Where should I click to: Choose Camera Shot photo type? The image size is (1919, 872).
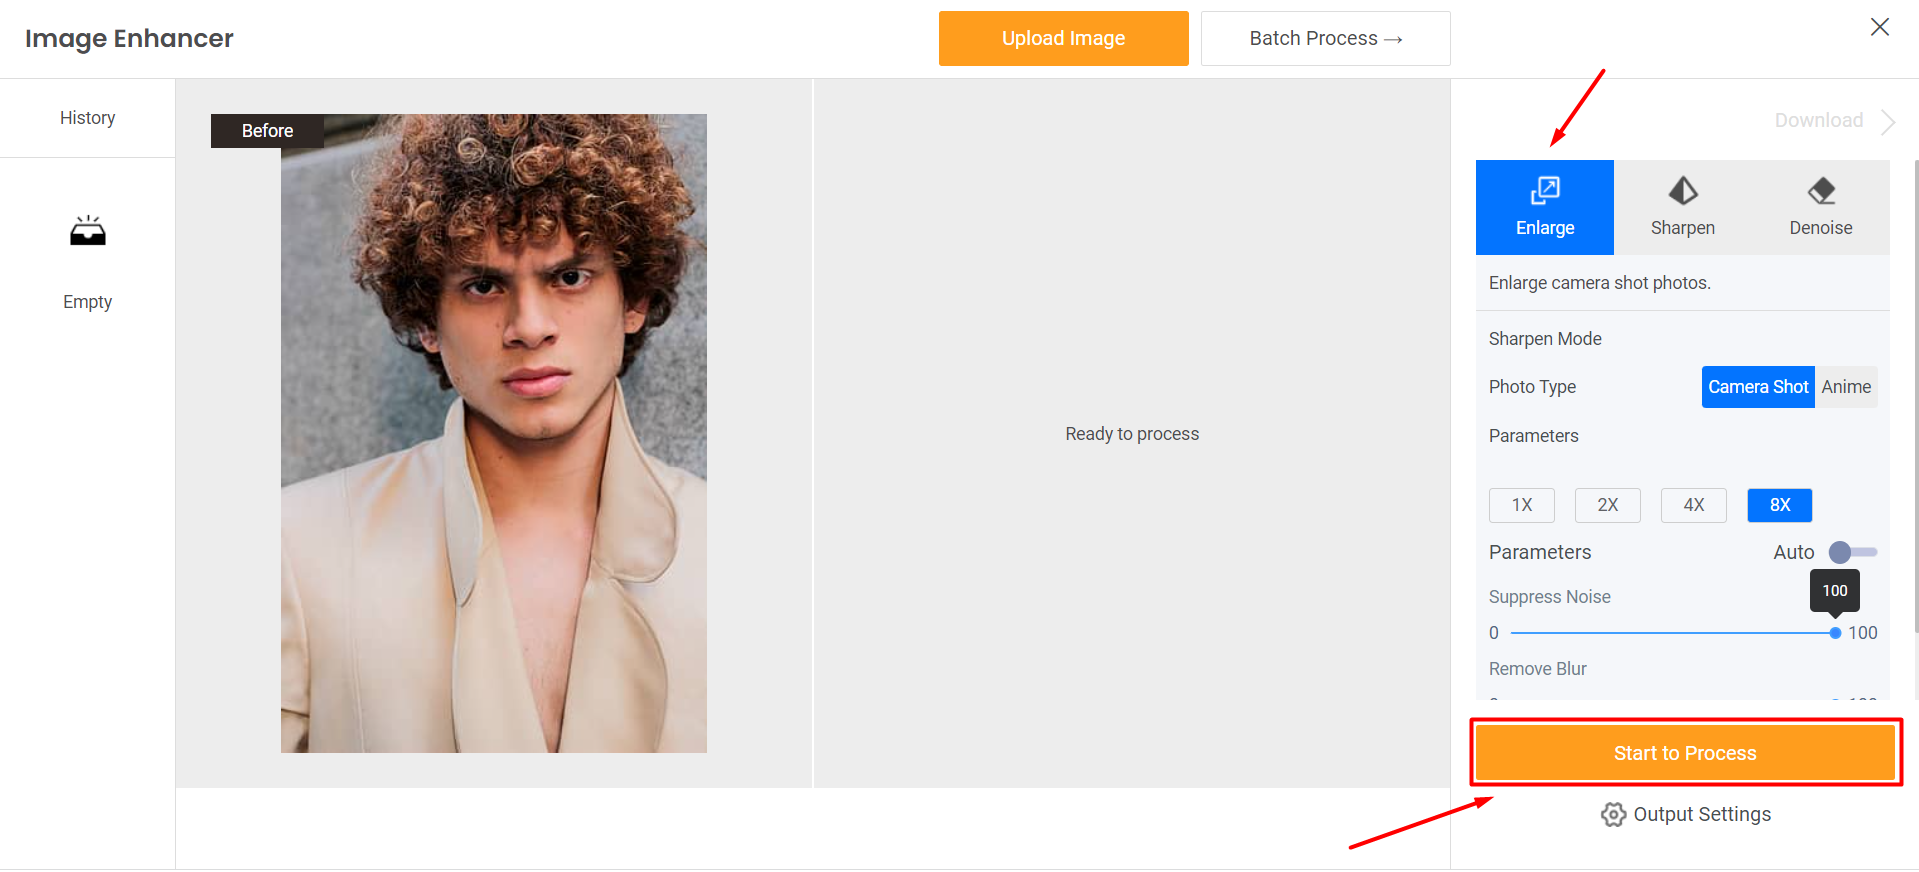pos(1758,387)
